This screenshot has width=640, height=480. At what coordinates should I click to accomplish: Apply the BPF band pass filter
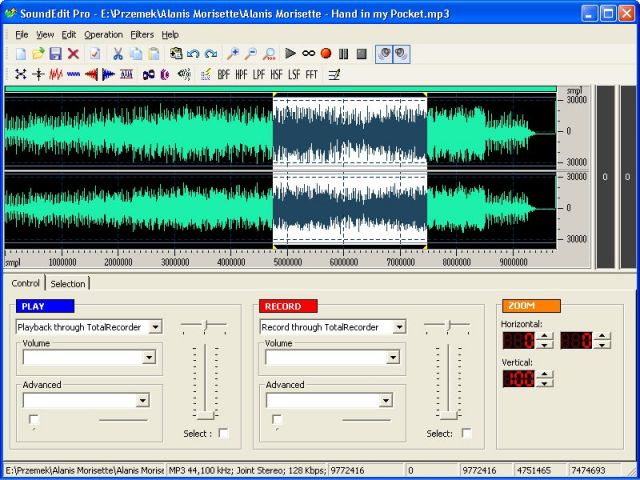point(223,74)
